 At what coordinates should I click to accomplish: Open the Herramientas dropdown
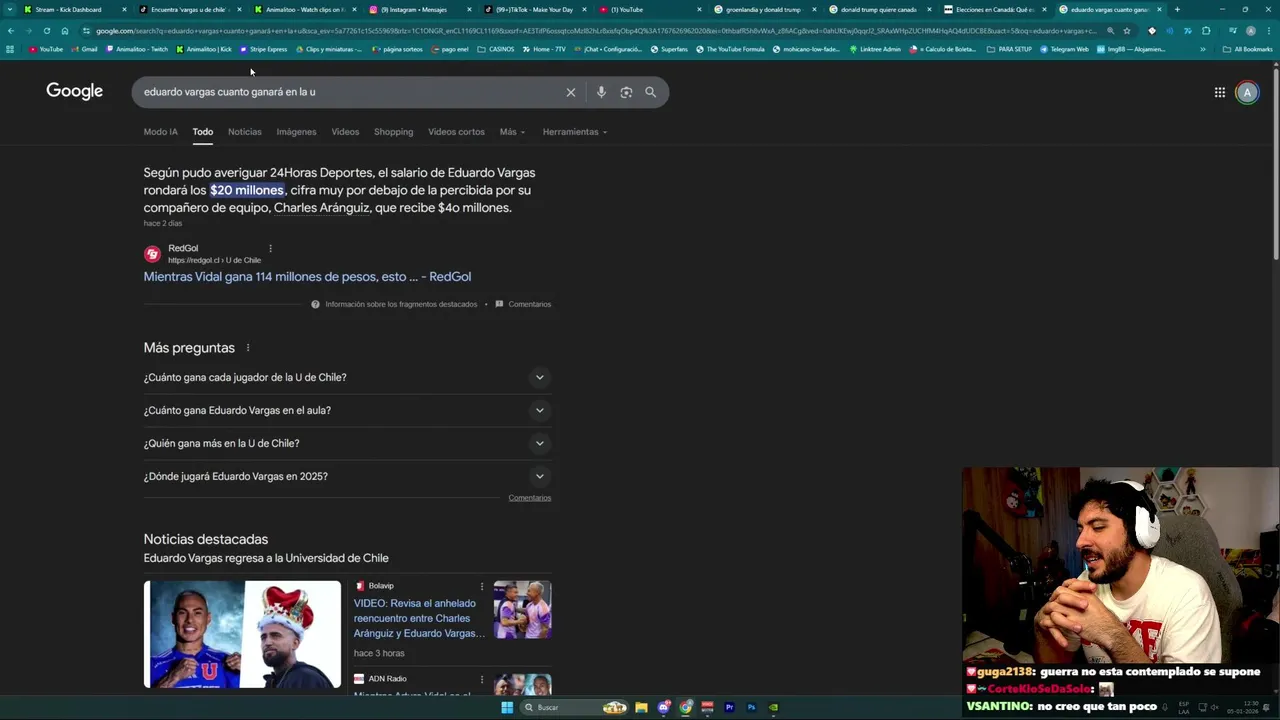click(575, 132)
